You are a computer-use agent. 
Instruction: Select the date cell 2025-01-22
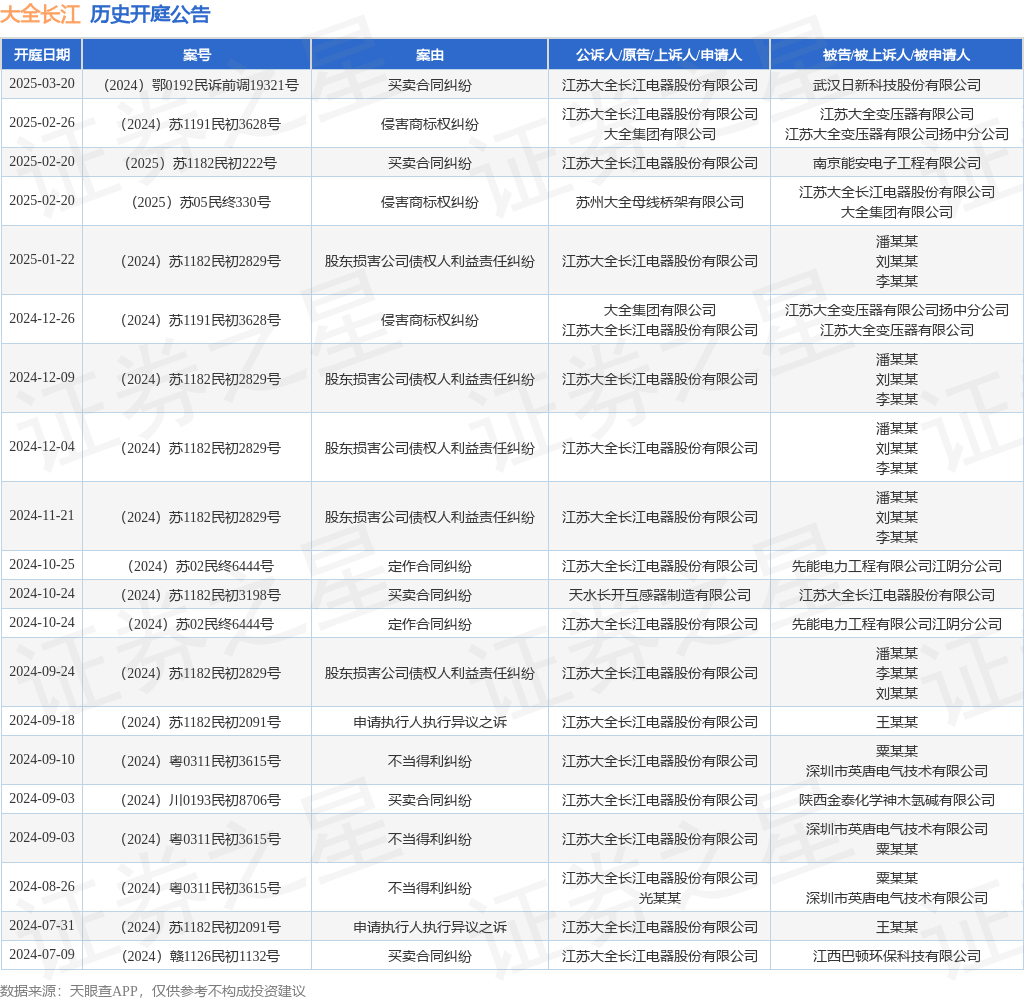click(x=42, y=260)
